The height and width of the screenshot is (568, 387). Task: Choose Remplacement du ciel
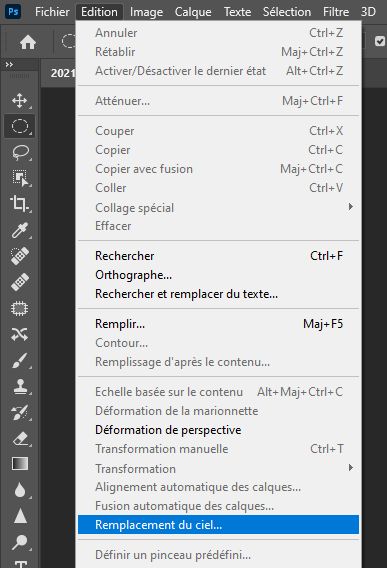coord(219,525)
